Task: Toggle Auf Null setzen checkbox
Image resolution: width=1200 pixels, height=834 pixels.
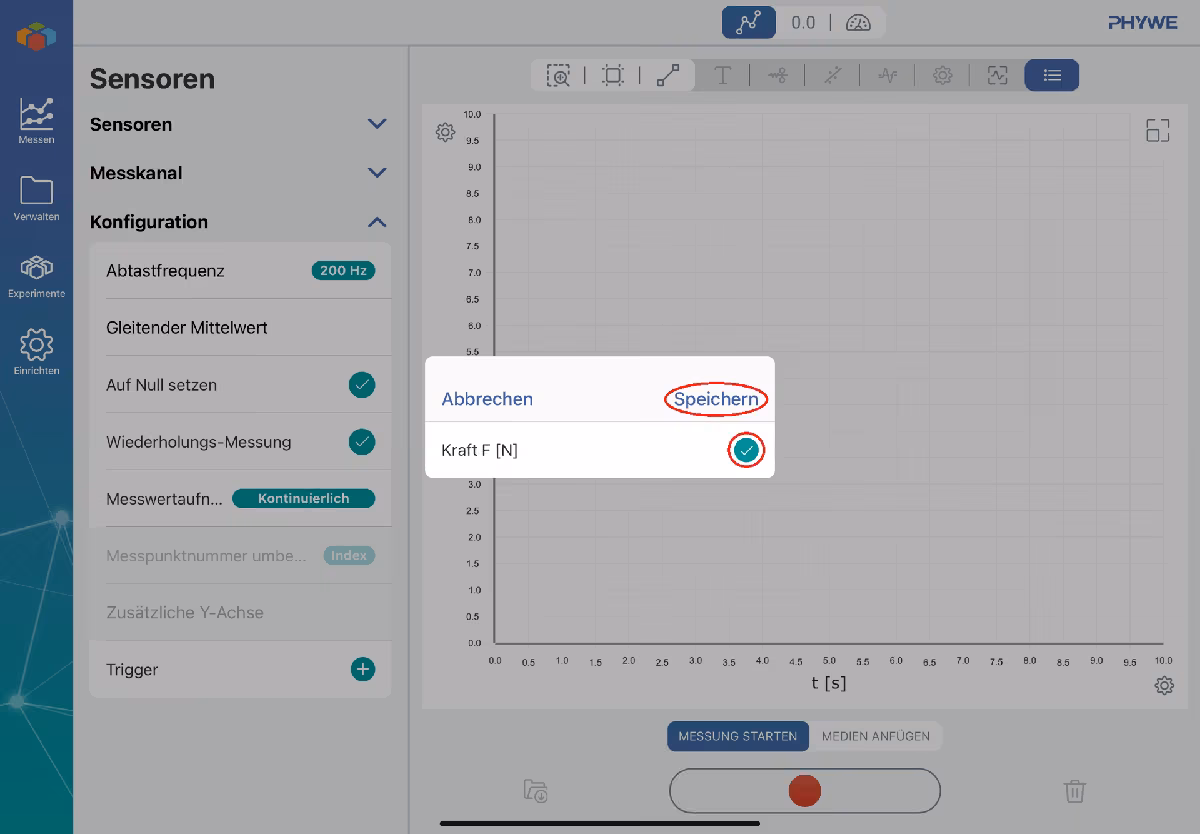Action: (362, 384)
